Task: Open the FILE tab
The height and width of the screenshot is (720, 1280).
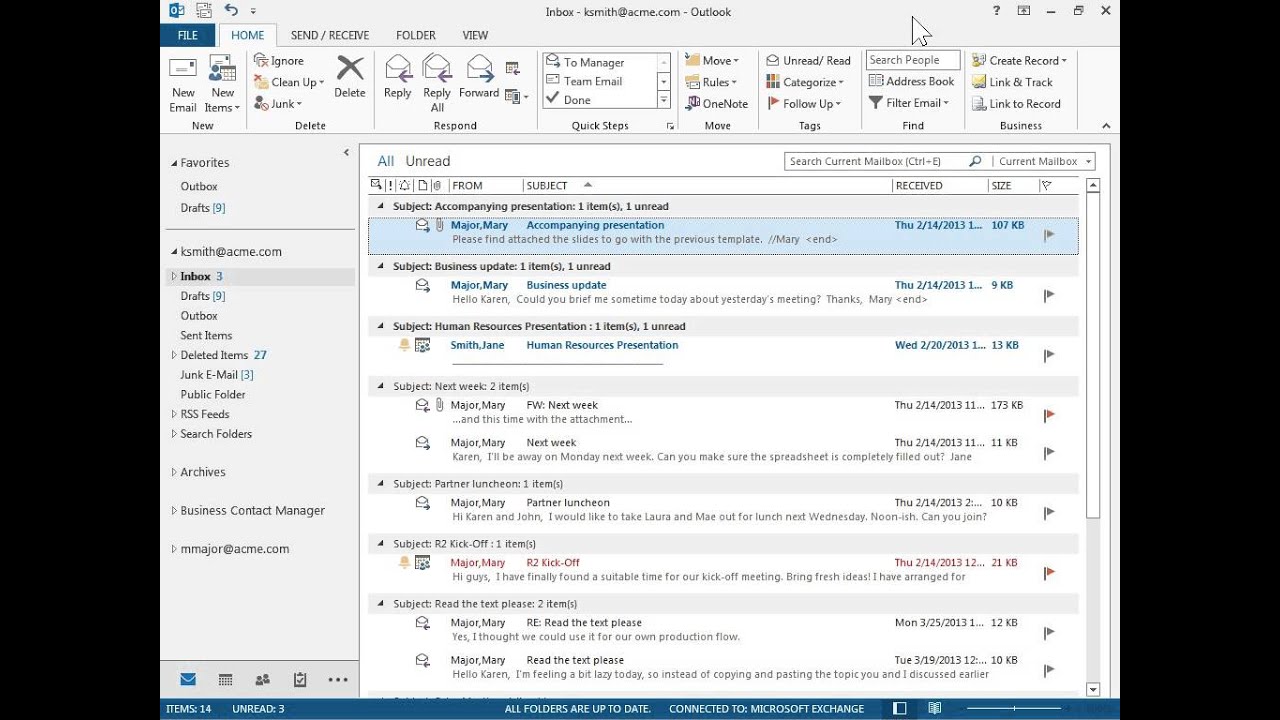Action: pos(188,35)
